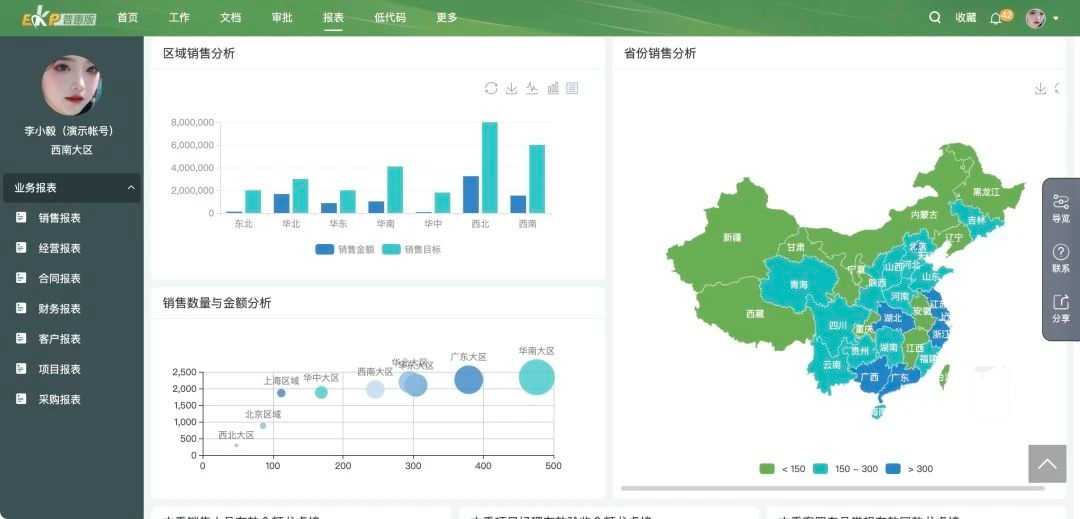This screenshot has width=1080, height=519.
Task: Toggle the > 300 map legend range
Action: 909,469
